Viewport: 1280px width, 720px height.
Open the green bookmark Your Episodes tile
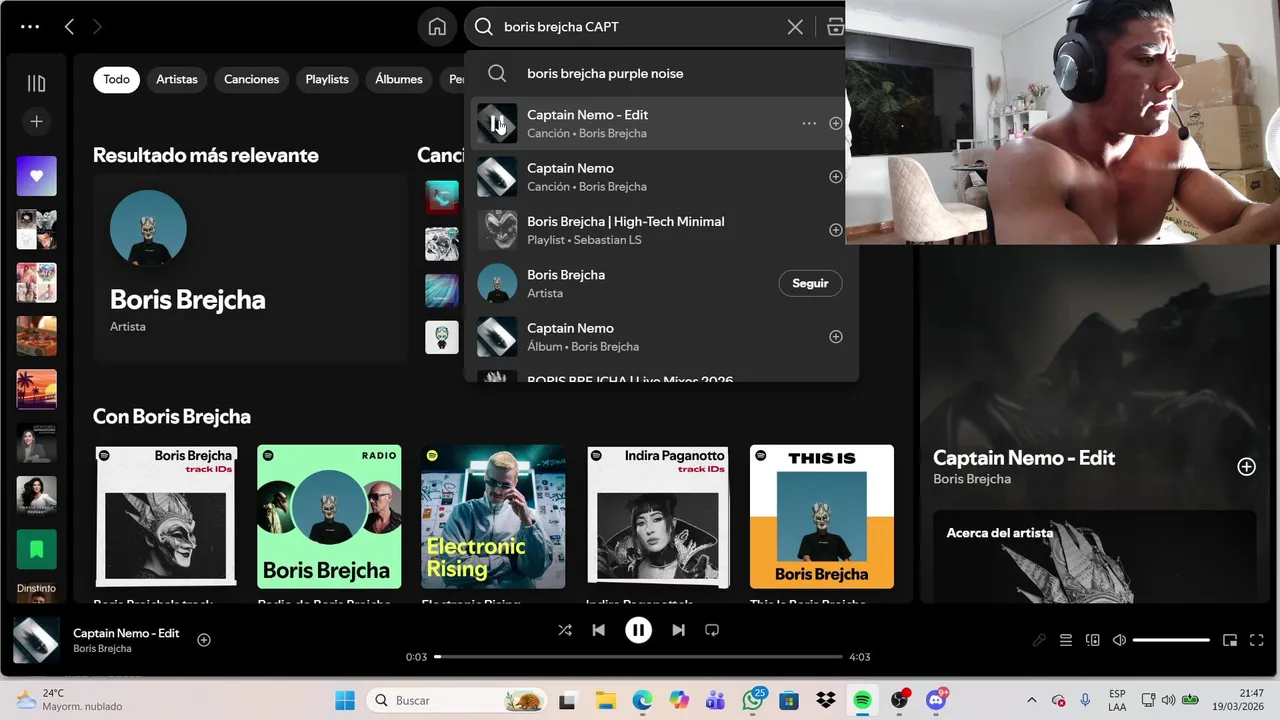click(x=36, y=549)
